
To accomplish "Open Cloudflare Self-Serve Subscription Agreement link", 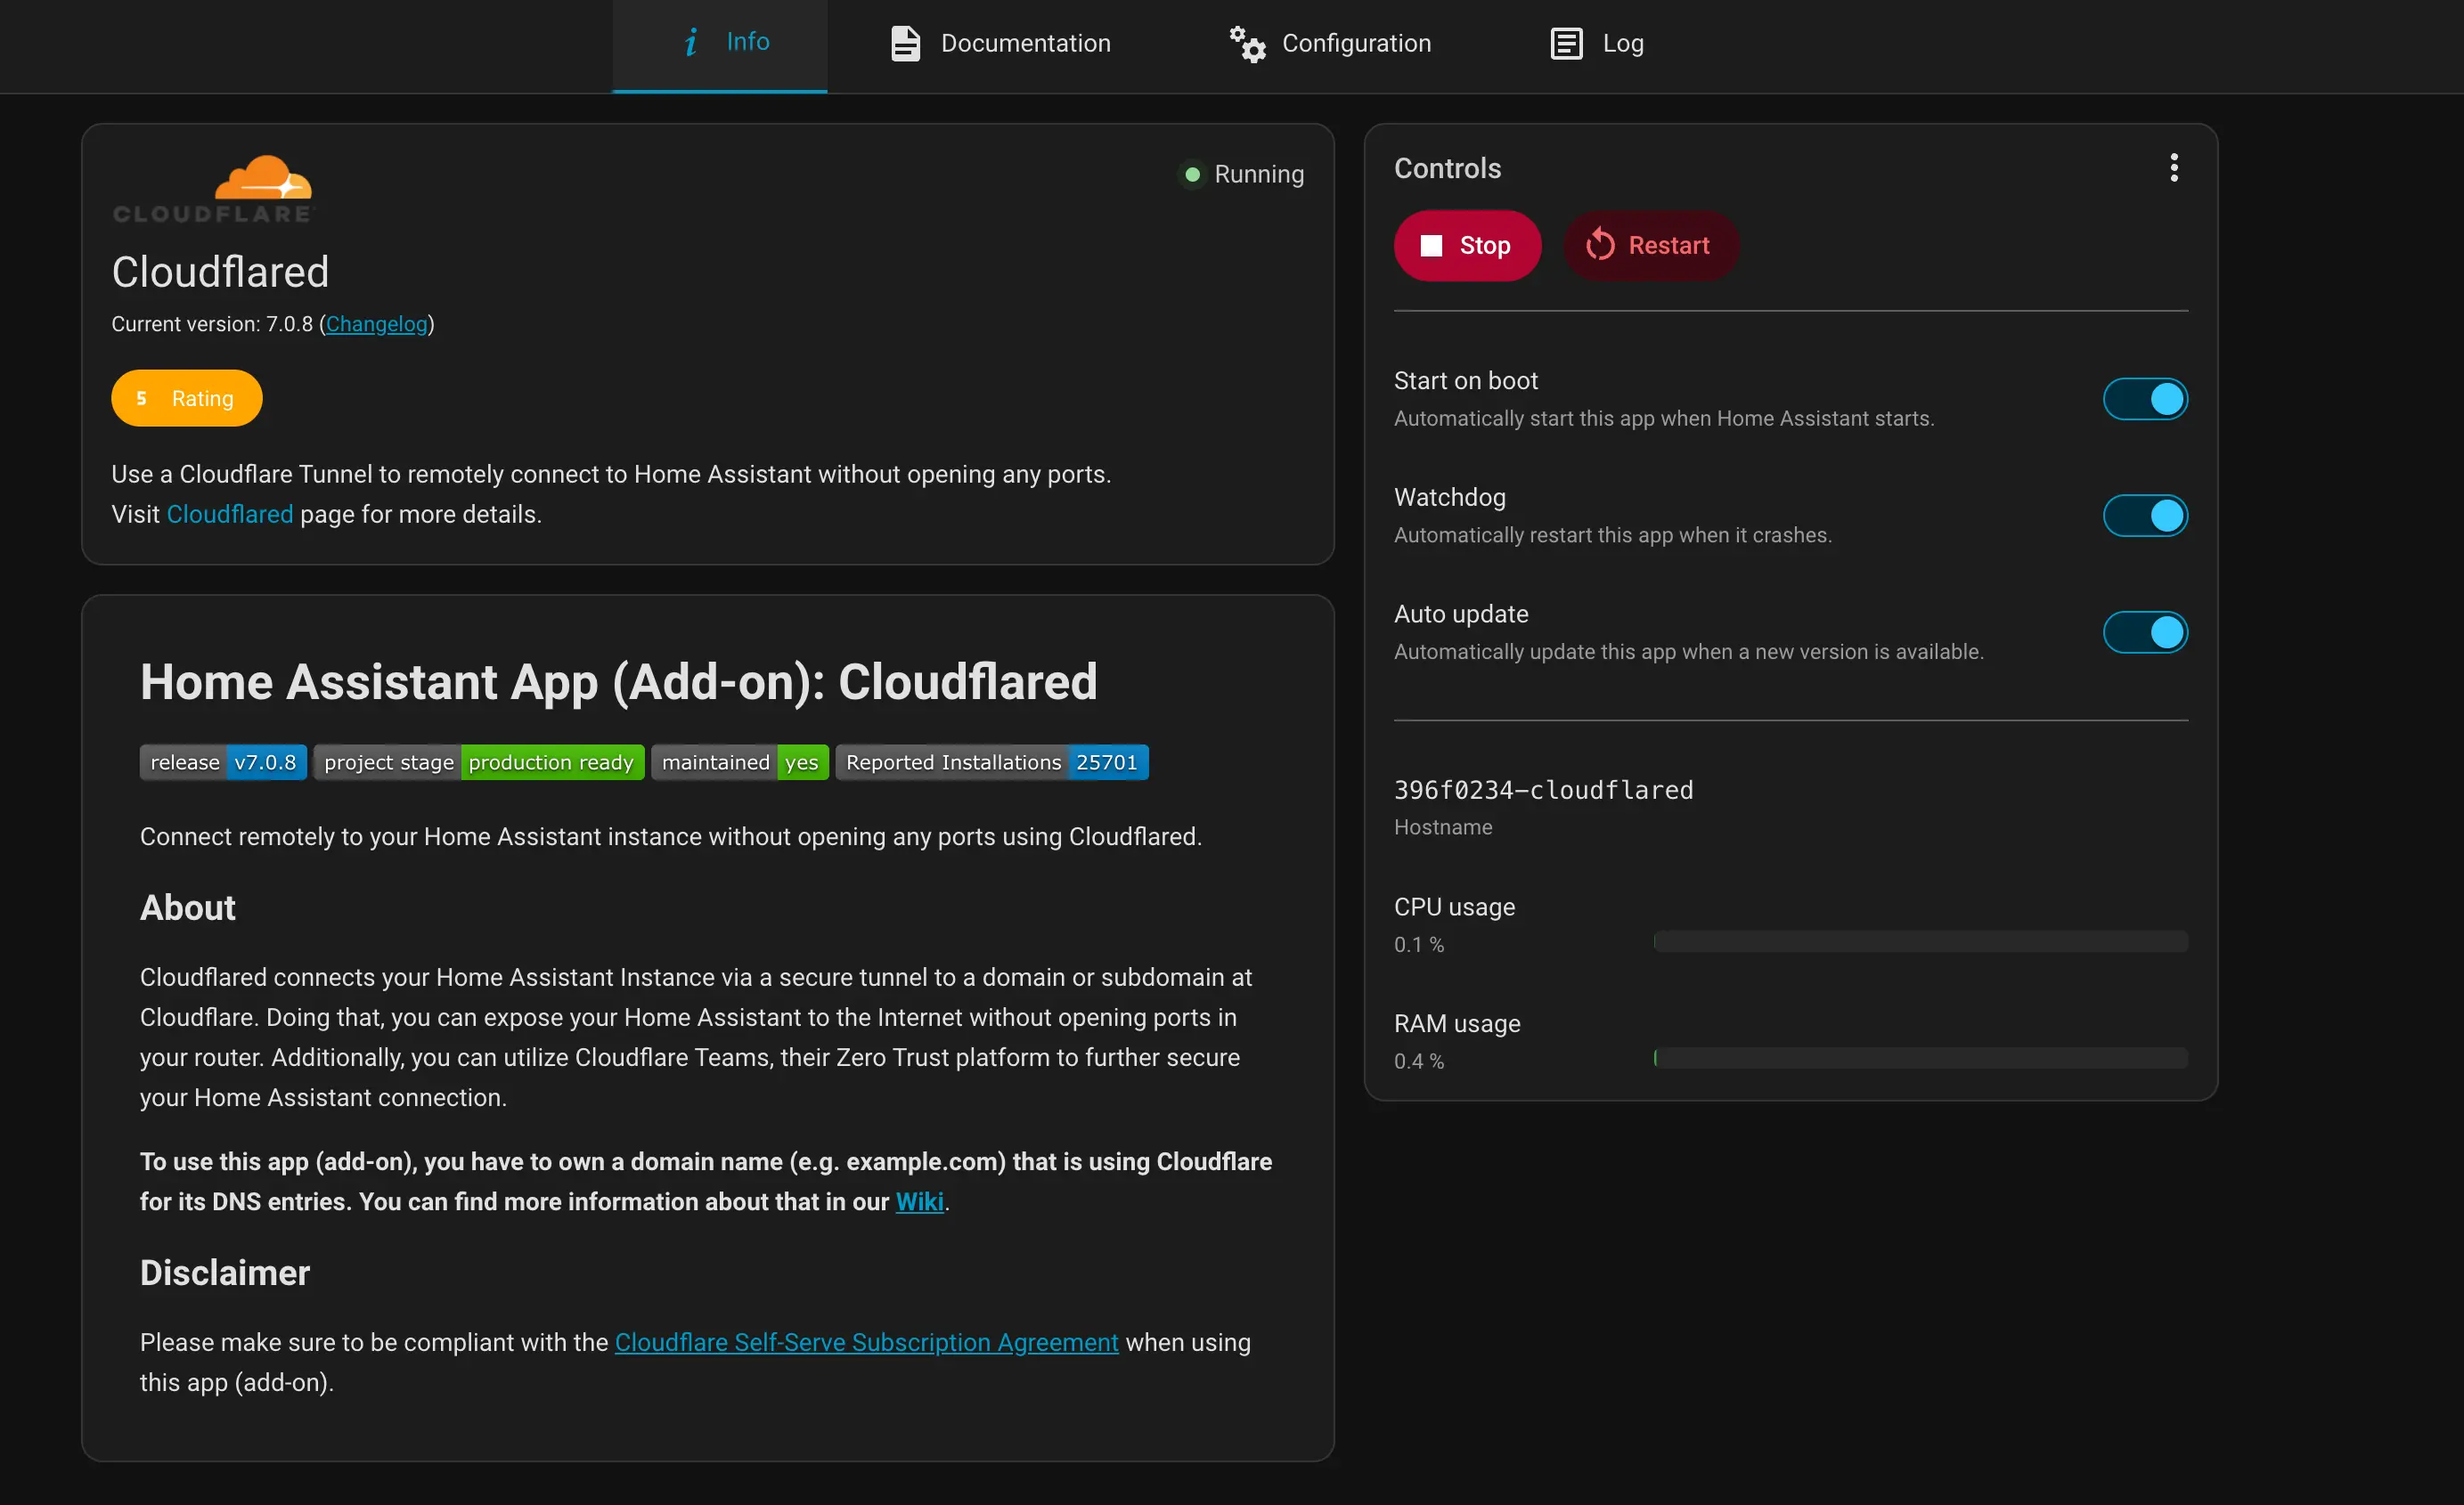I will pos(866,1342).
